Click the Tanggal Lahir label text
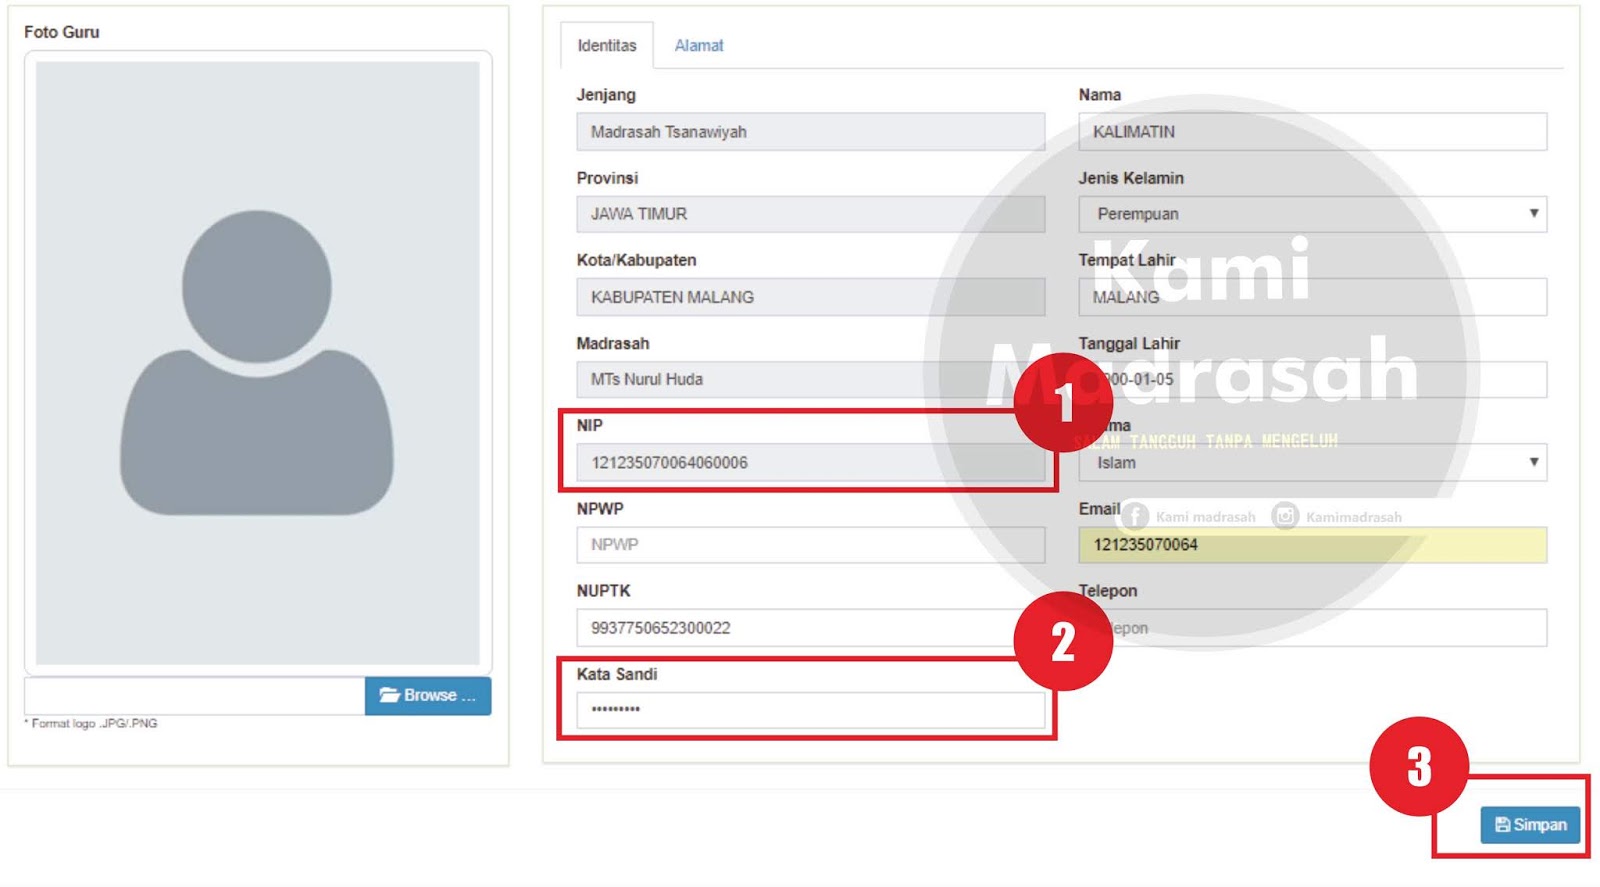1600x887 pixels. (x=1129, y=343)
